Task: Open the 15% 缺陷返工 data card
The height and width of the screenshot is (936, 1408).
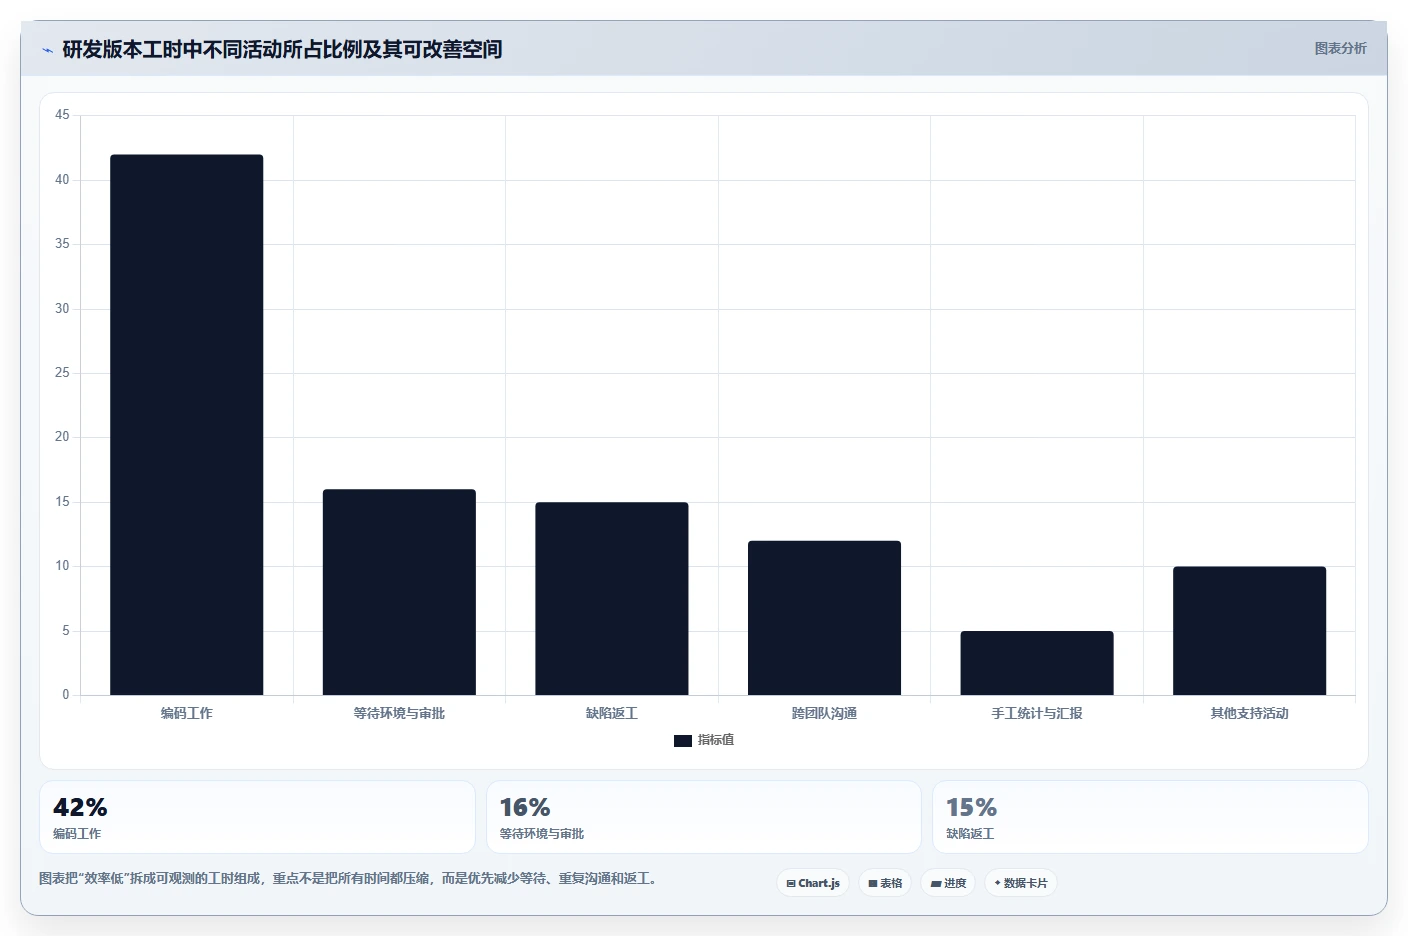Action: click(x=1150, y=817)
